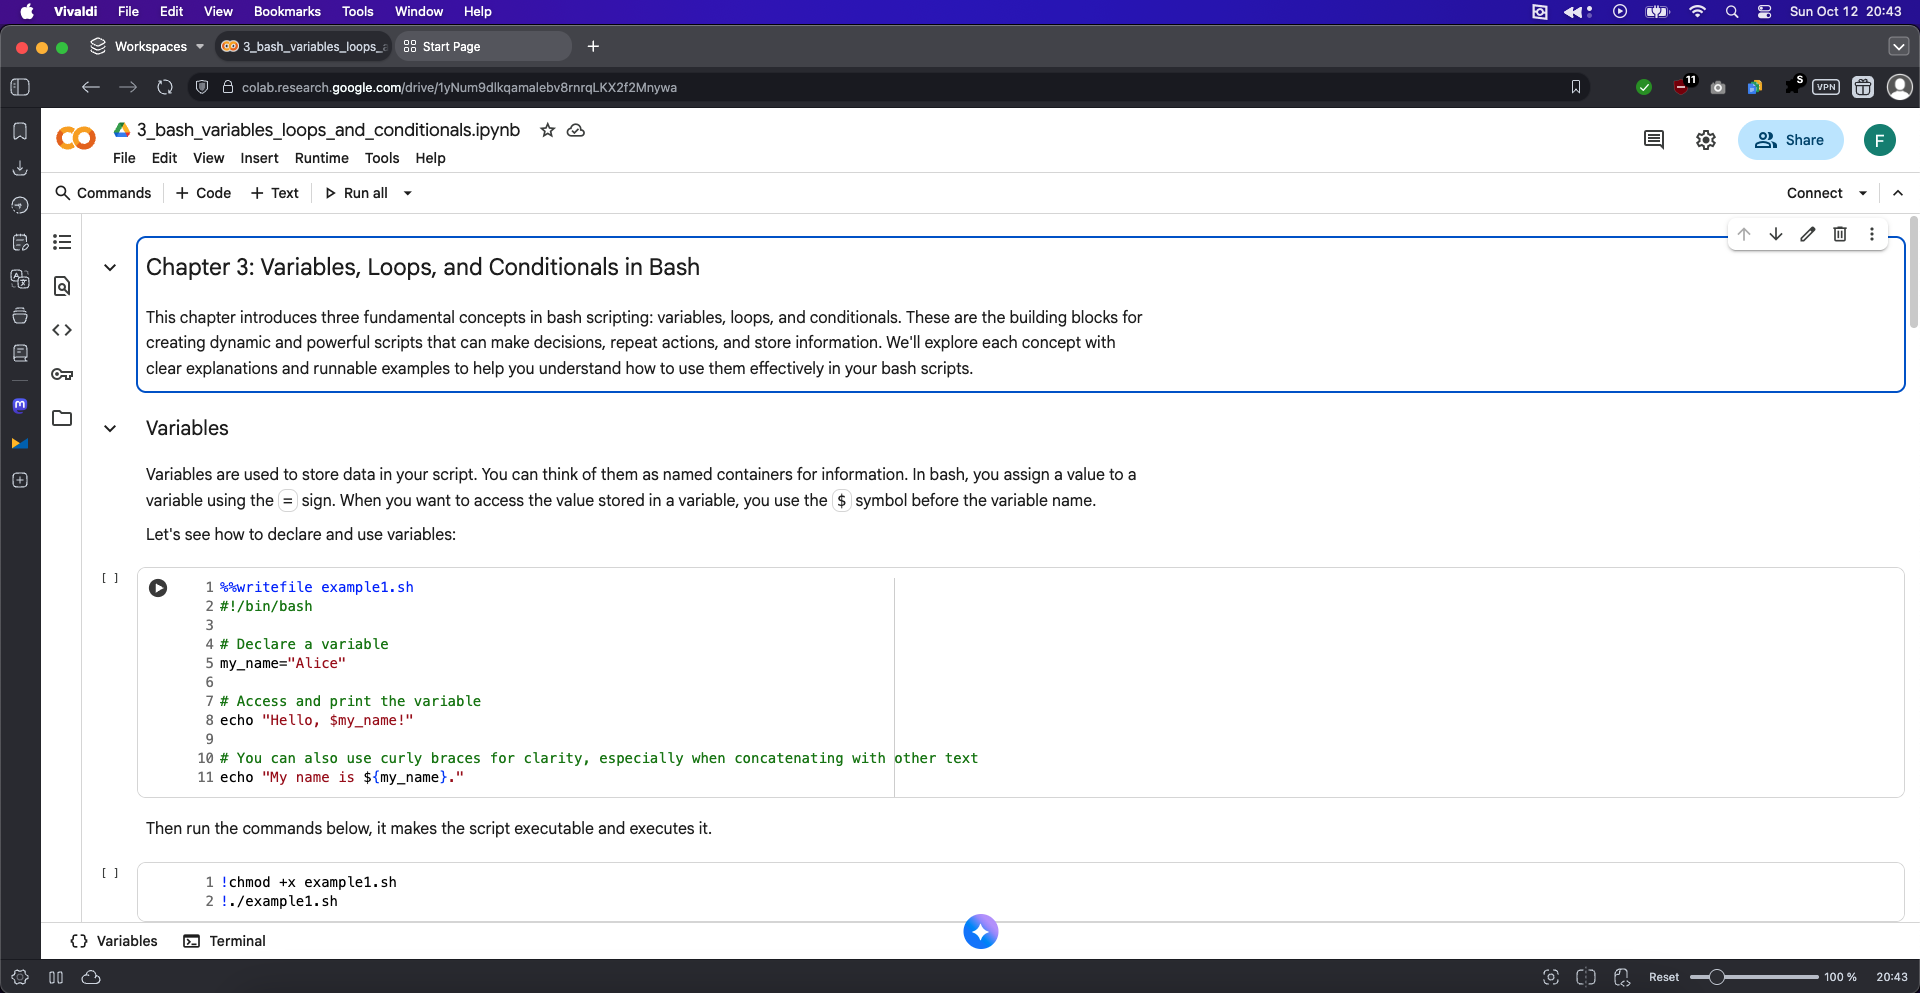
Task: Open the Find and replace panel
Action: tap(62, 286)
